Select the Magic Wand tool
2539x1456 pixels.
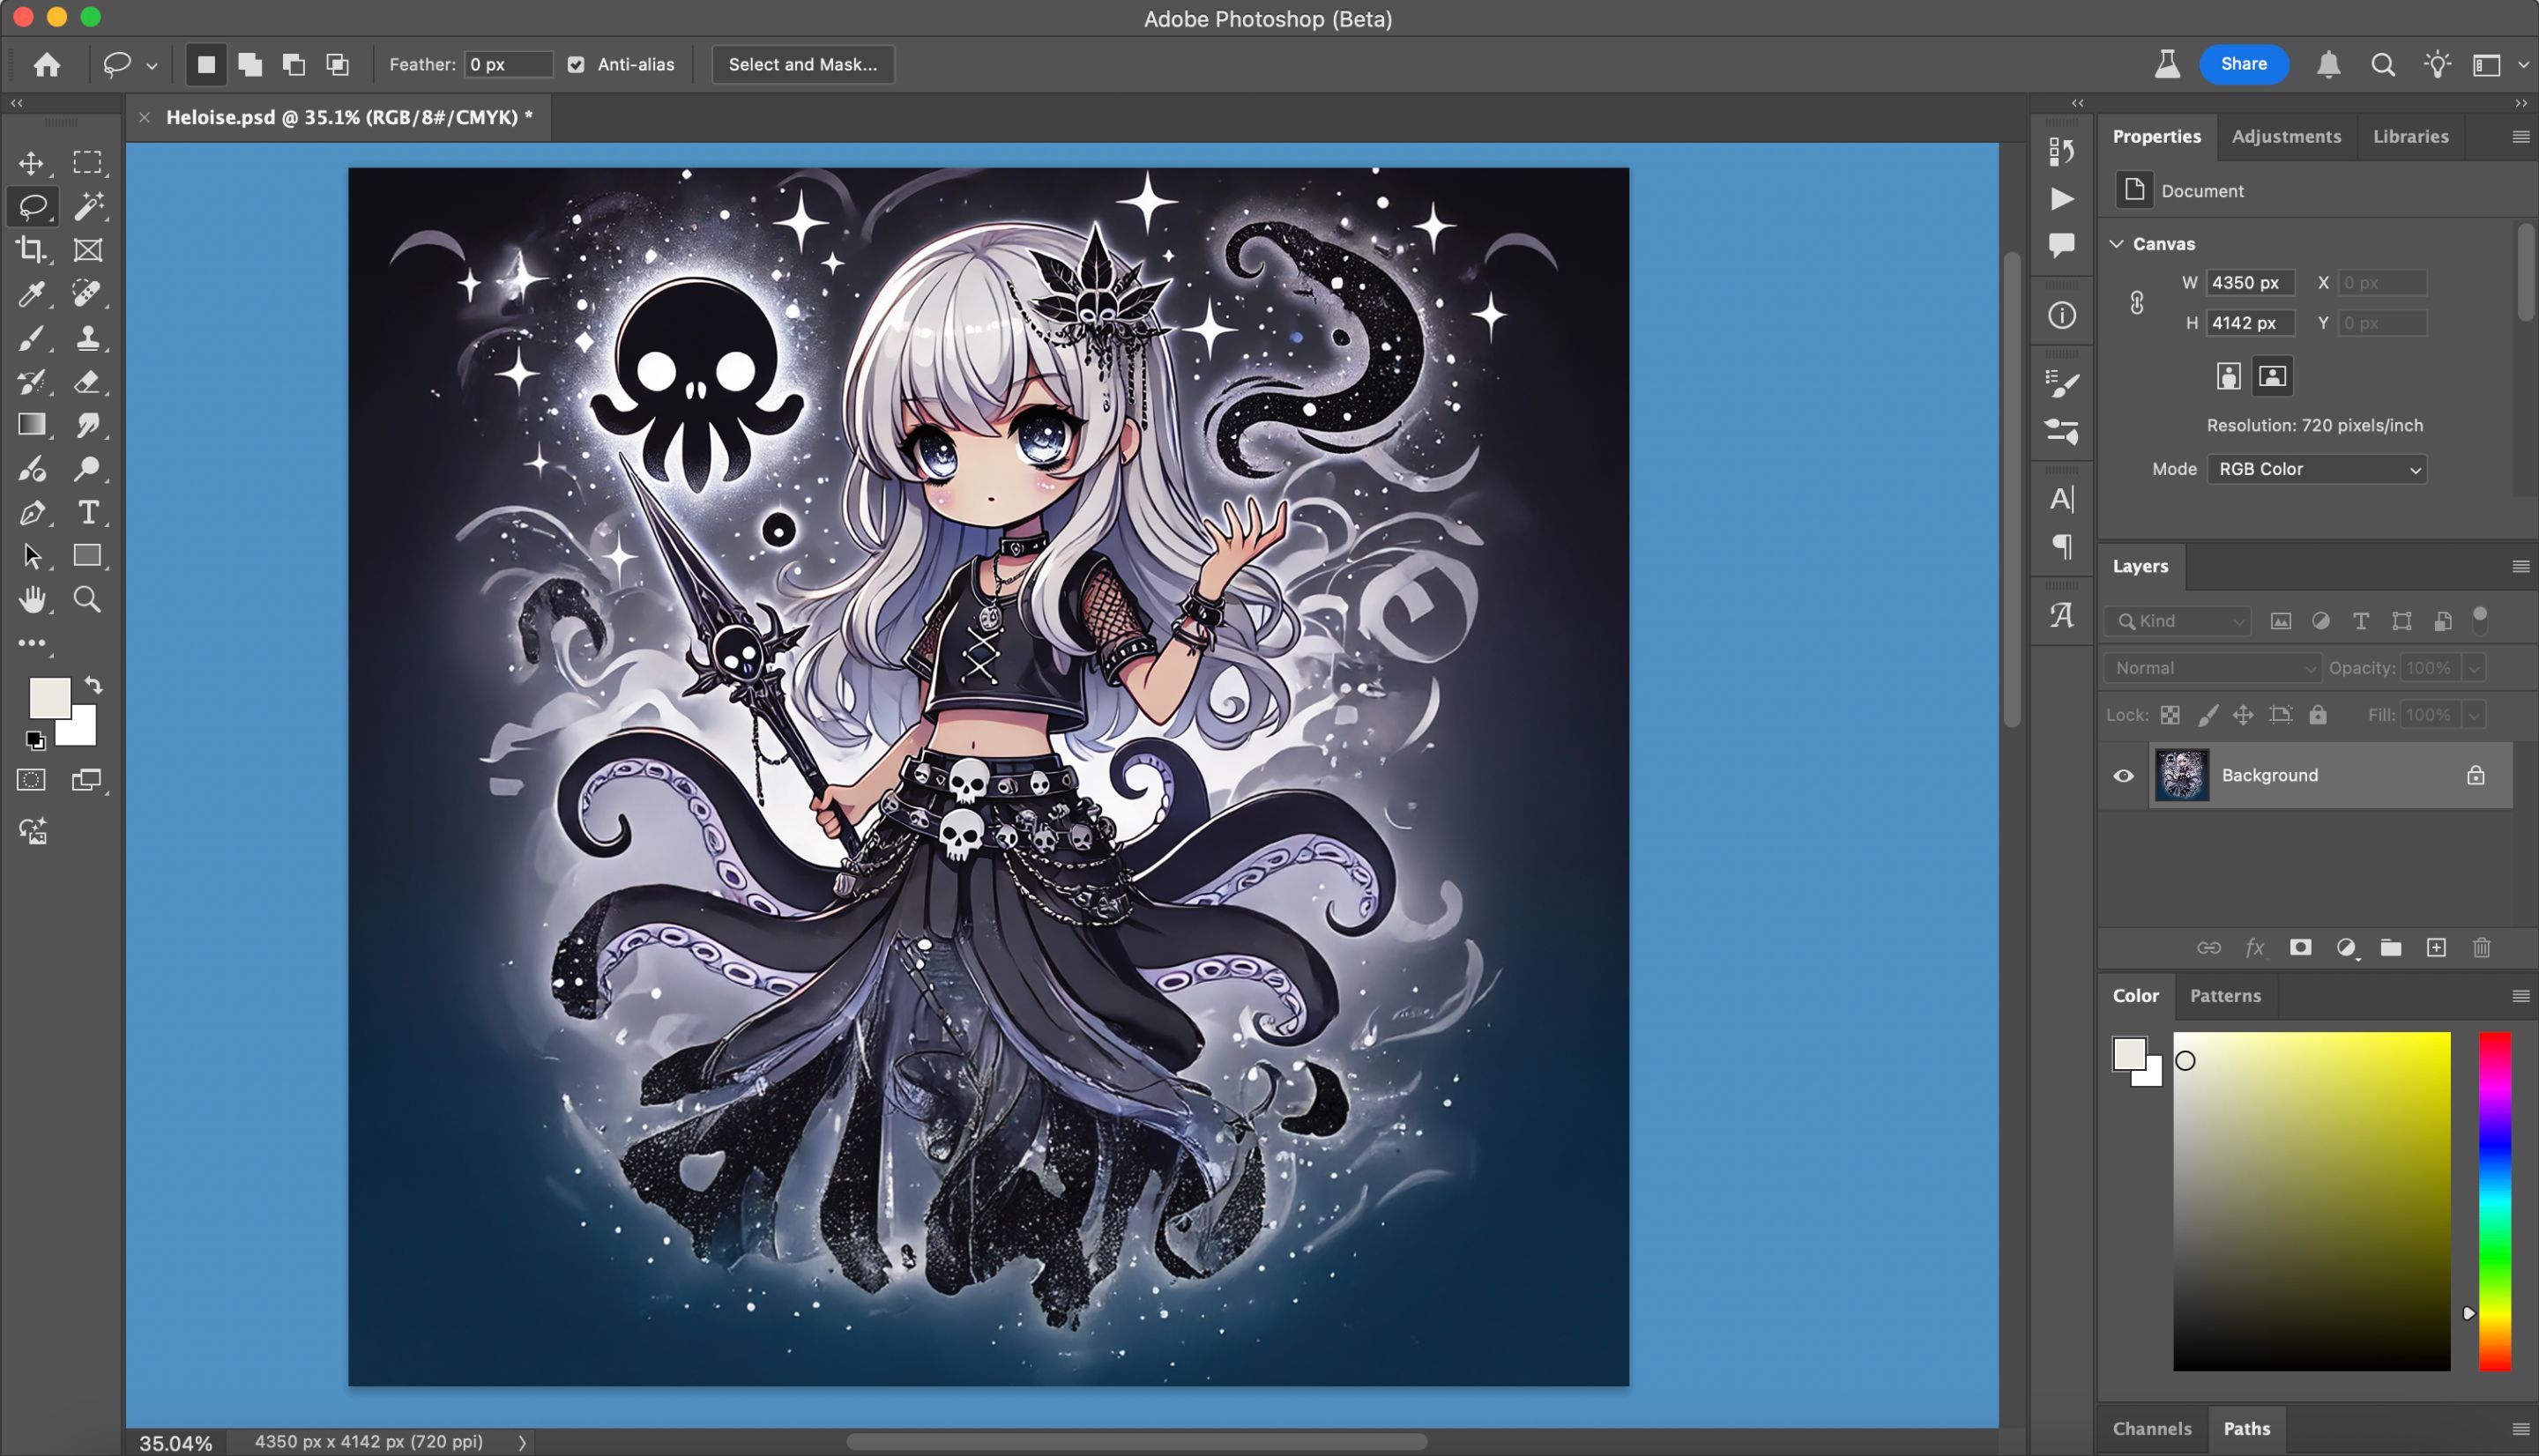point(87,206)
